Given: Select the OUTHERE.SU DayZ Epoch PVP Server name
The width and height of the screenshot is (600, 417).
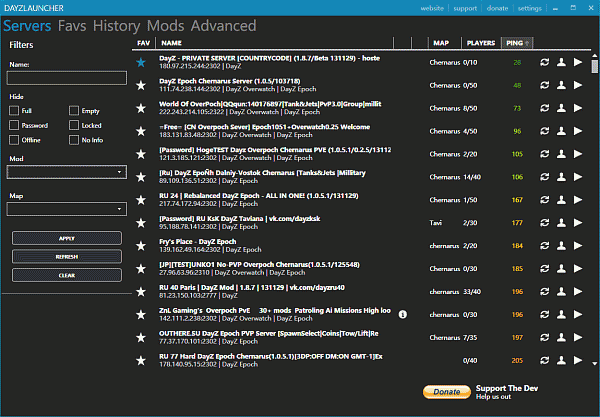Looking at the screenshot, I should pyautogui.click(x=269, y=333).
